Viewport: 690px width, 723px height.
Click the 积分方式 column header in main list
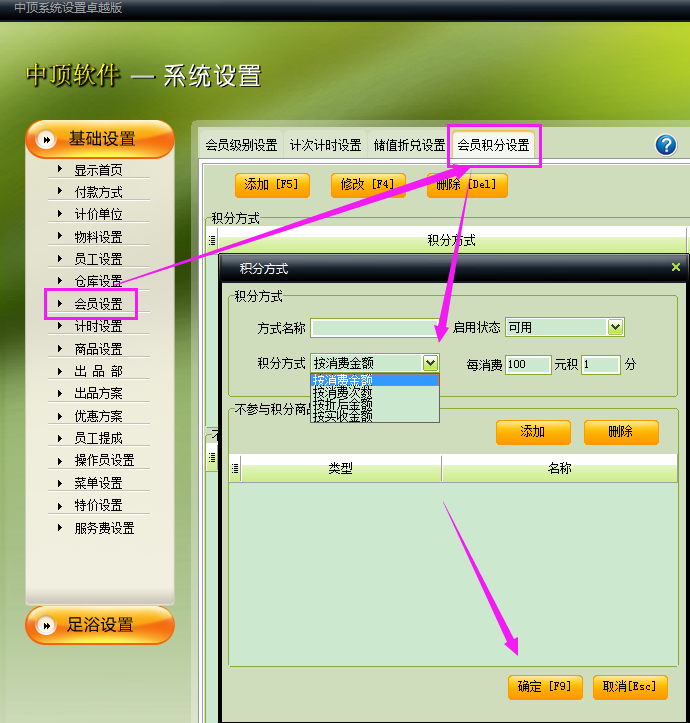[451, 240]
